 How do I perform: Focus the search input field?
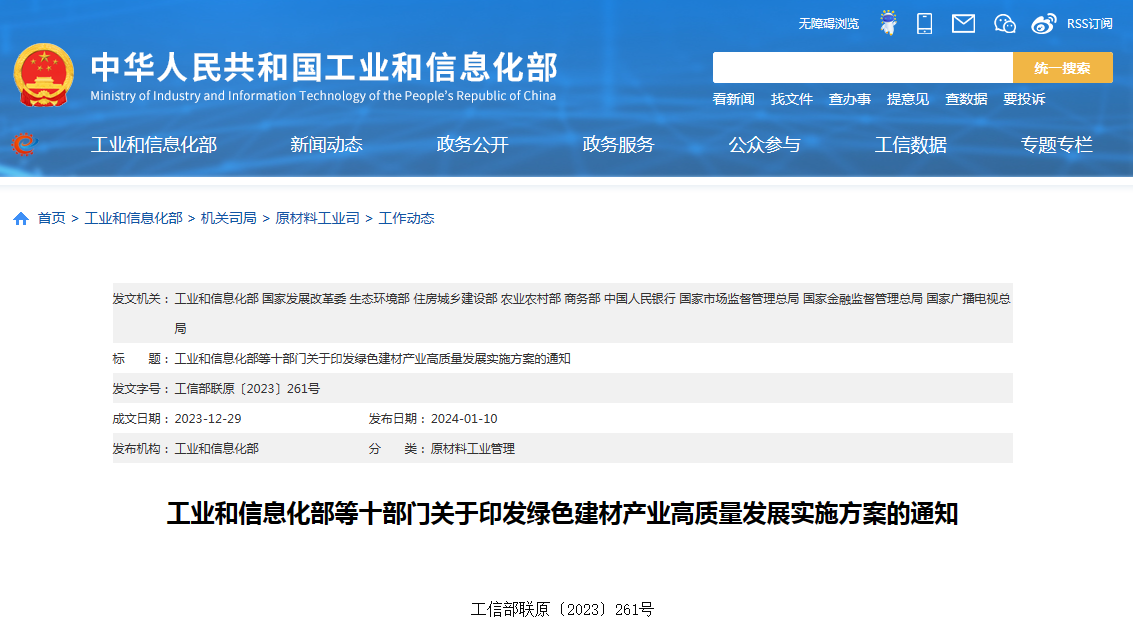[x=863, y=67]
